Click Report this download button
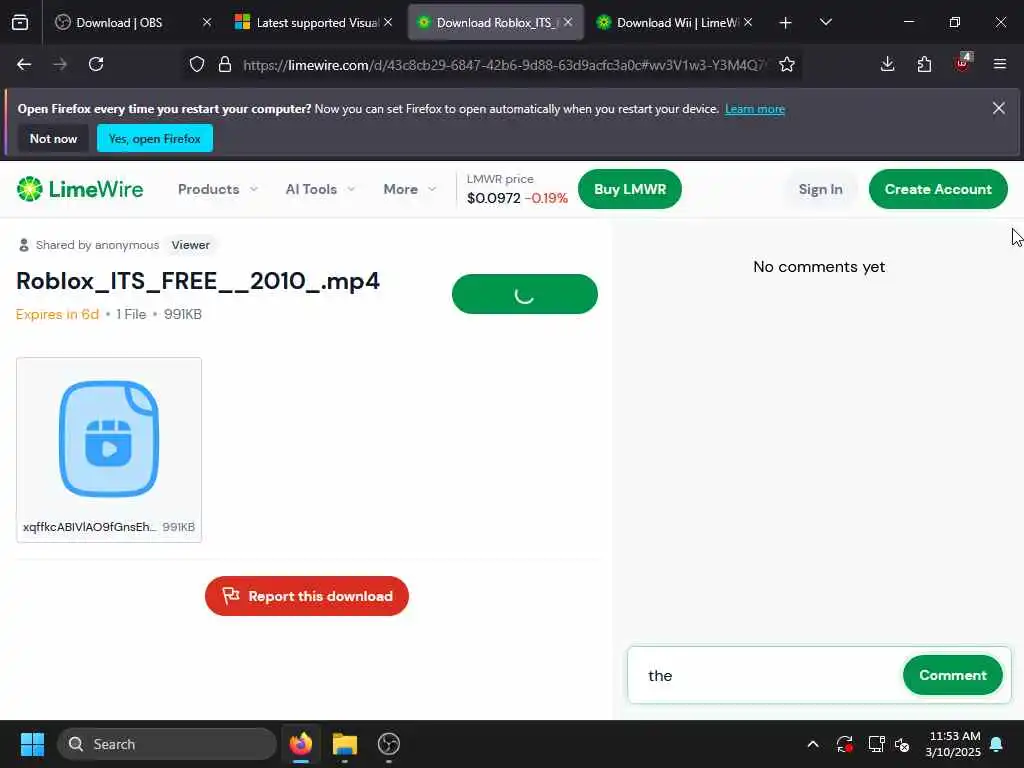Image resolution: width=1024 pixels, height=768 pixels. click(307, 596)
